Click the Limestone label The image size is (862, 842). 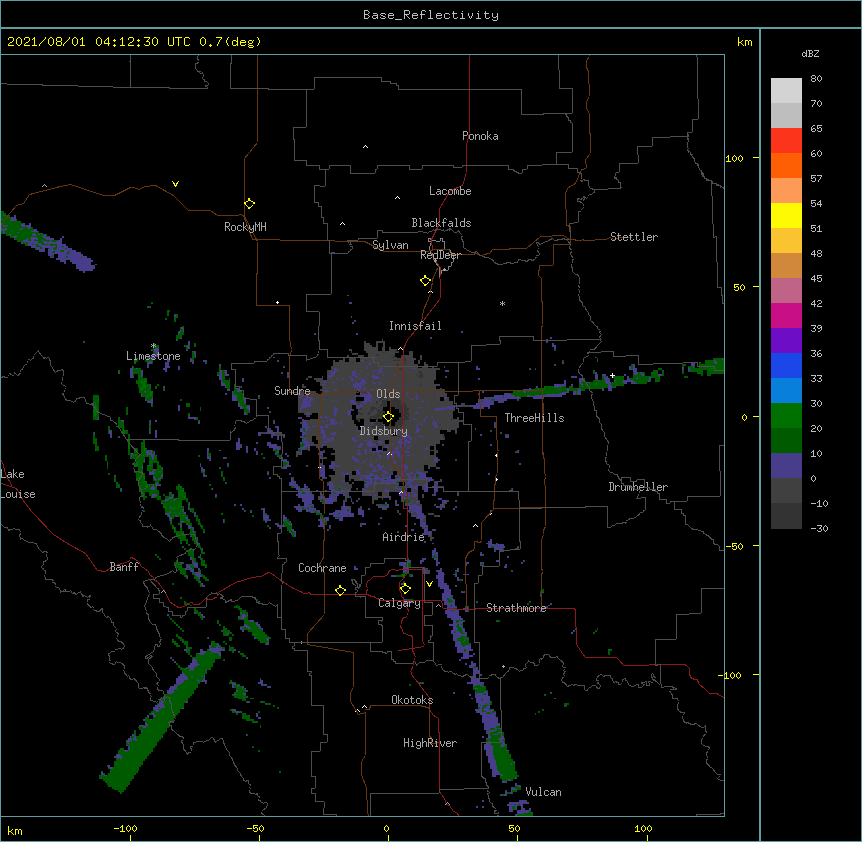tap(153, 356)
